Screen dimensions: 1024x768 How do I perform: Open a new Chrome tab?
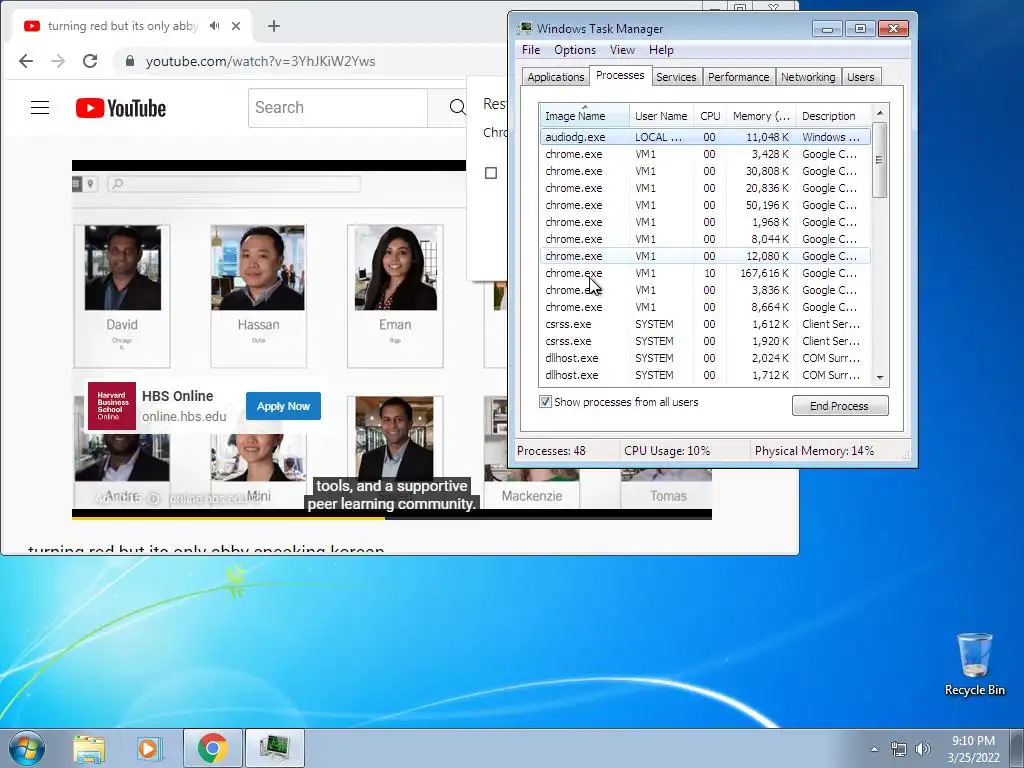pos(274,26)
